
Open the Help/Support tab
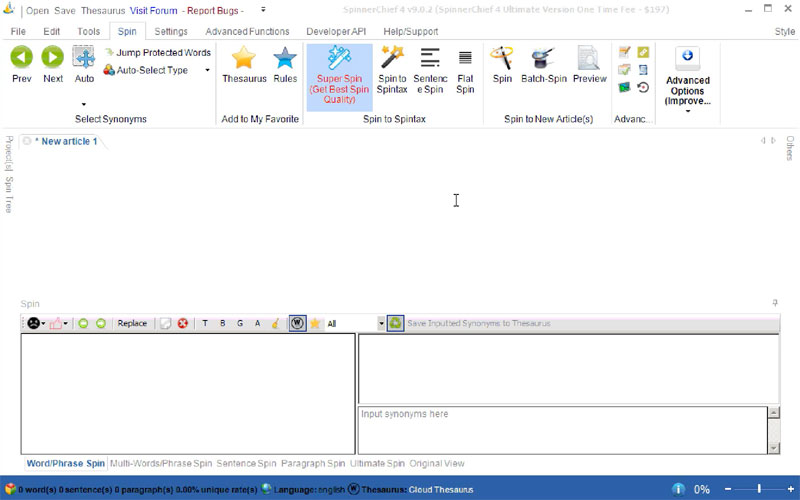[410, 31]
